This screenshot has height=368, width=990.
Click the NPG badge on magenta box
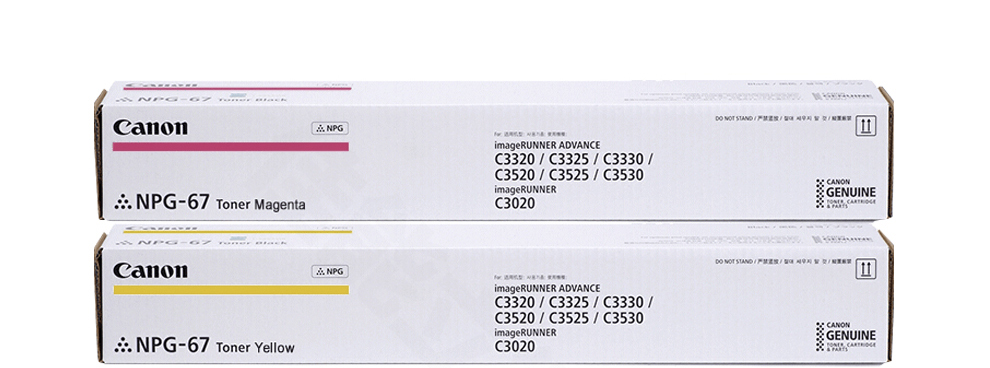tap(330, 128)
